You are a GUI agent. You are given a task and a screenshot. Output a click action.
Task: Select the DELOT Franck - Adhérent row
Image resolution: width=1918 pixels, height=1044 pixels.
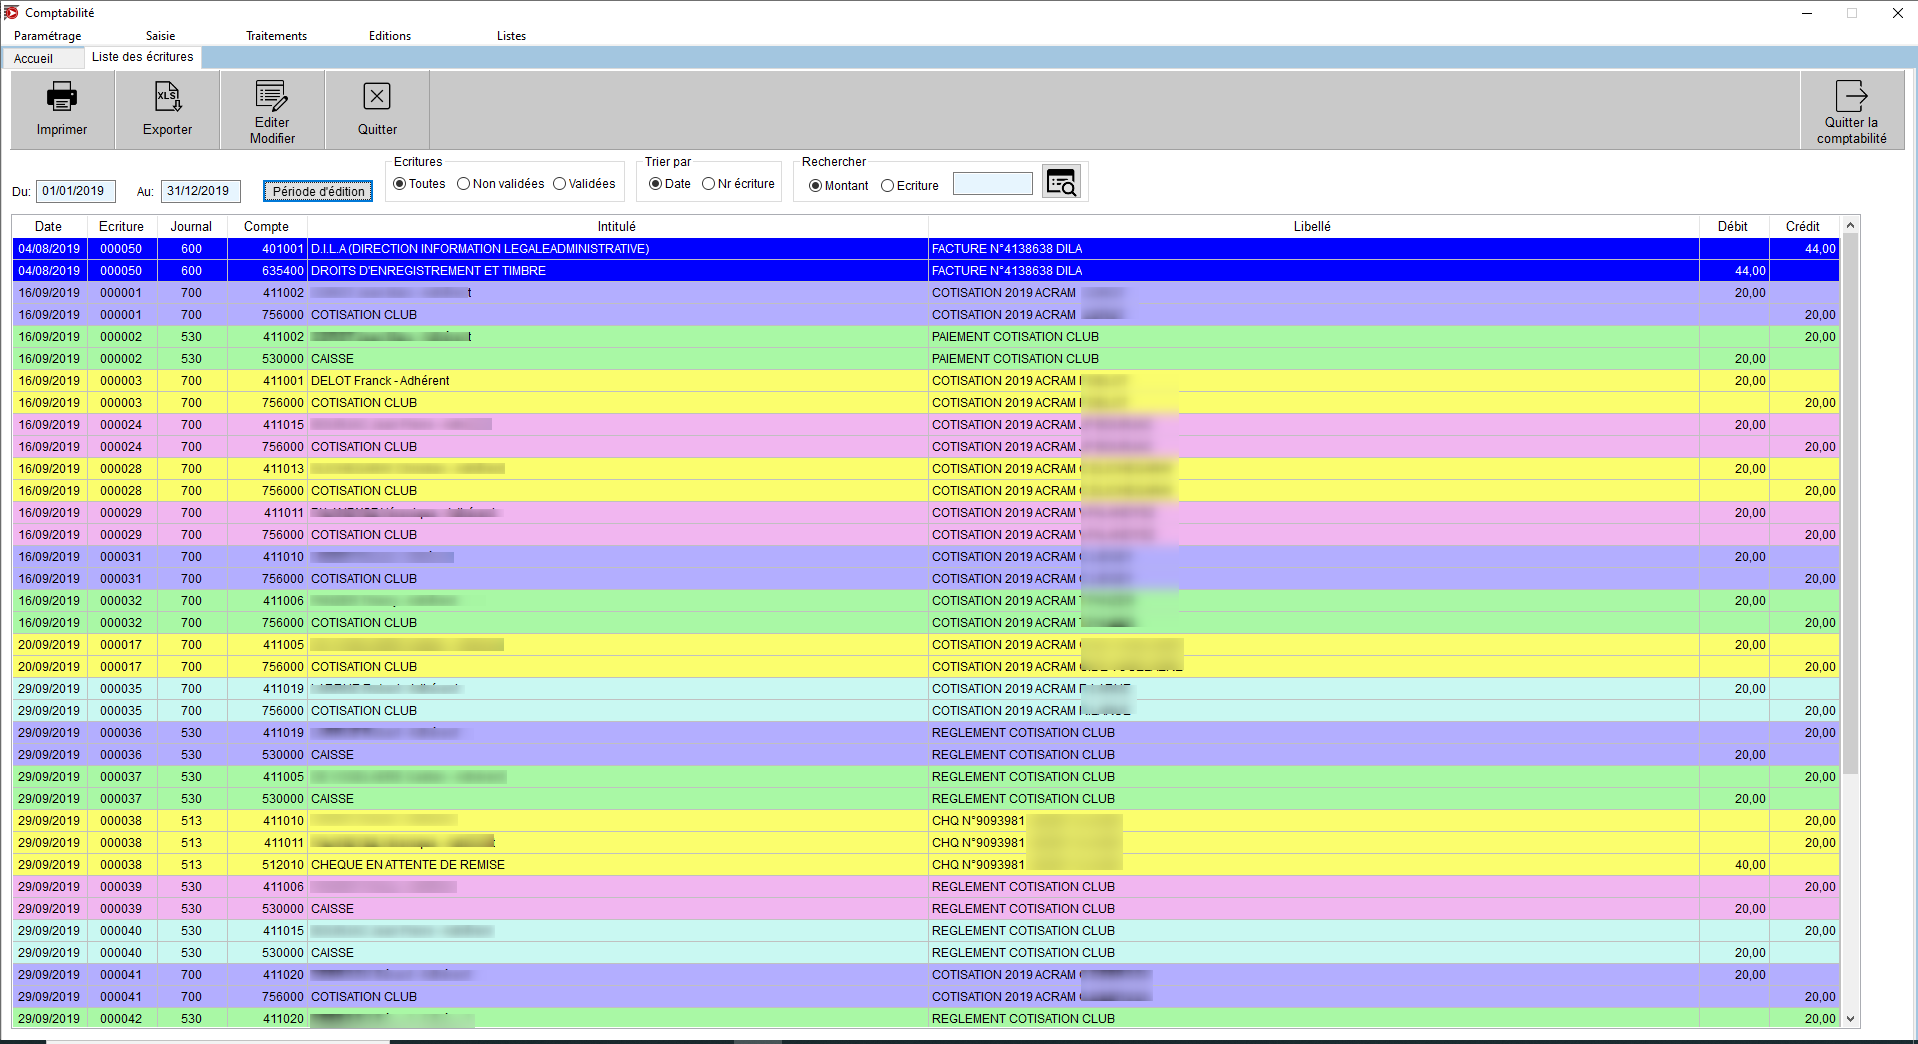[x=926, y=381]
